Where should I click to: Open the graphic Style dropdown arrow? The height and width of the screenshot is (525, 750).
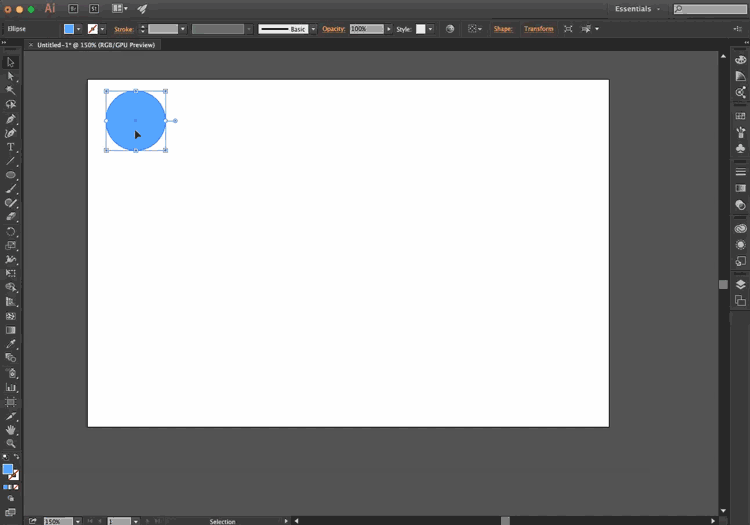click(x=430, y=29)
